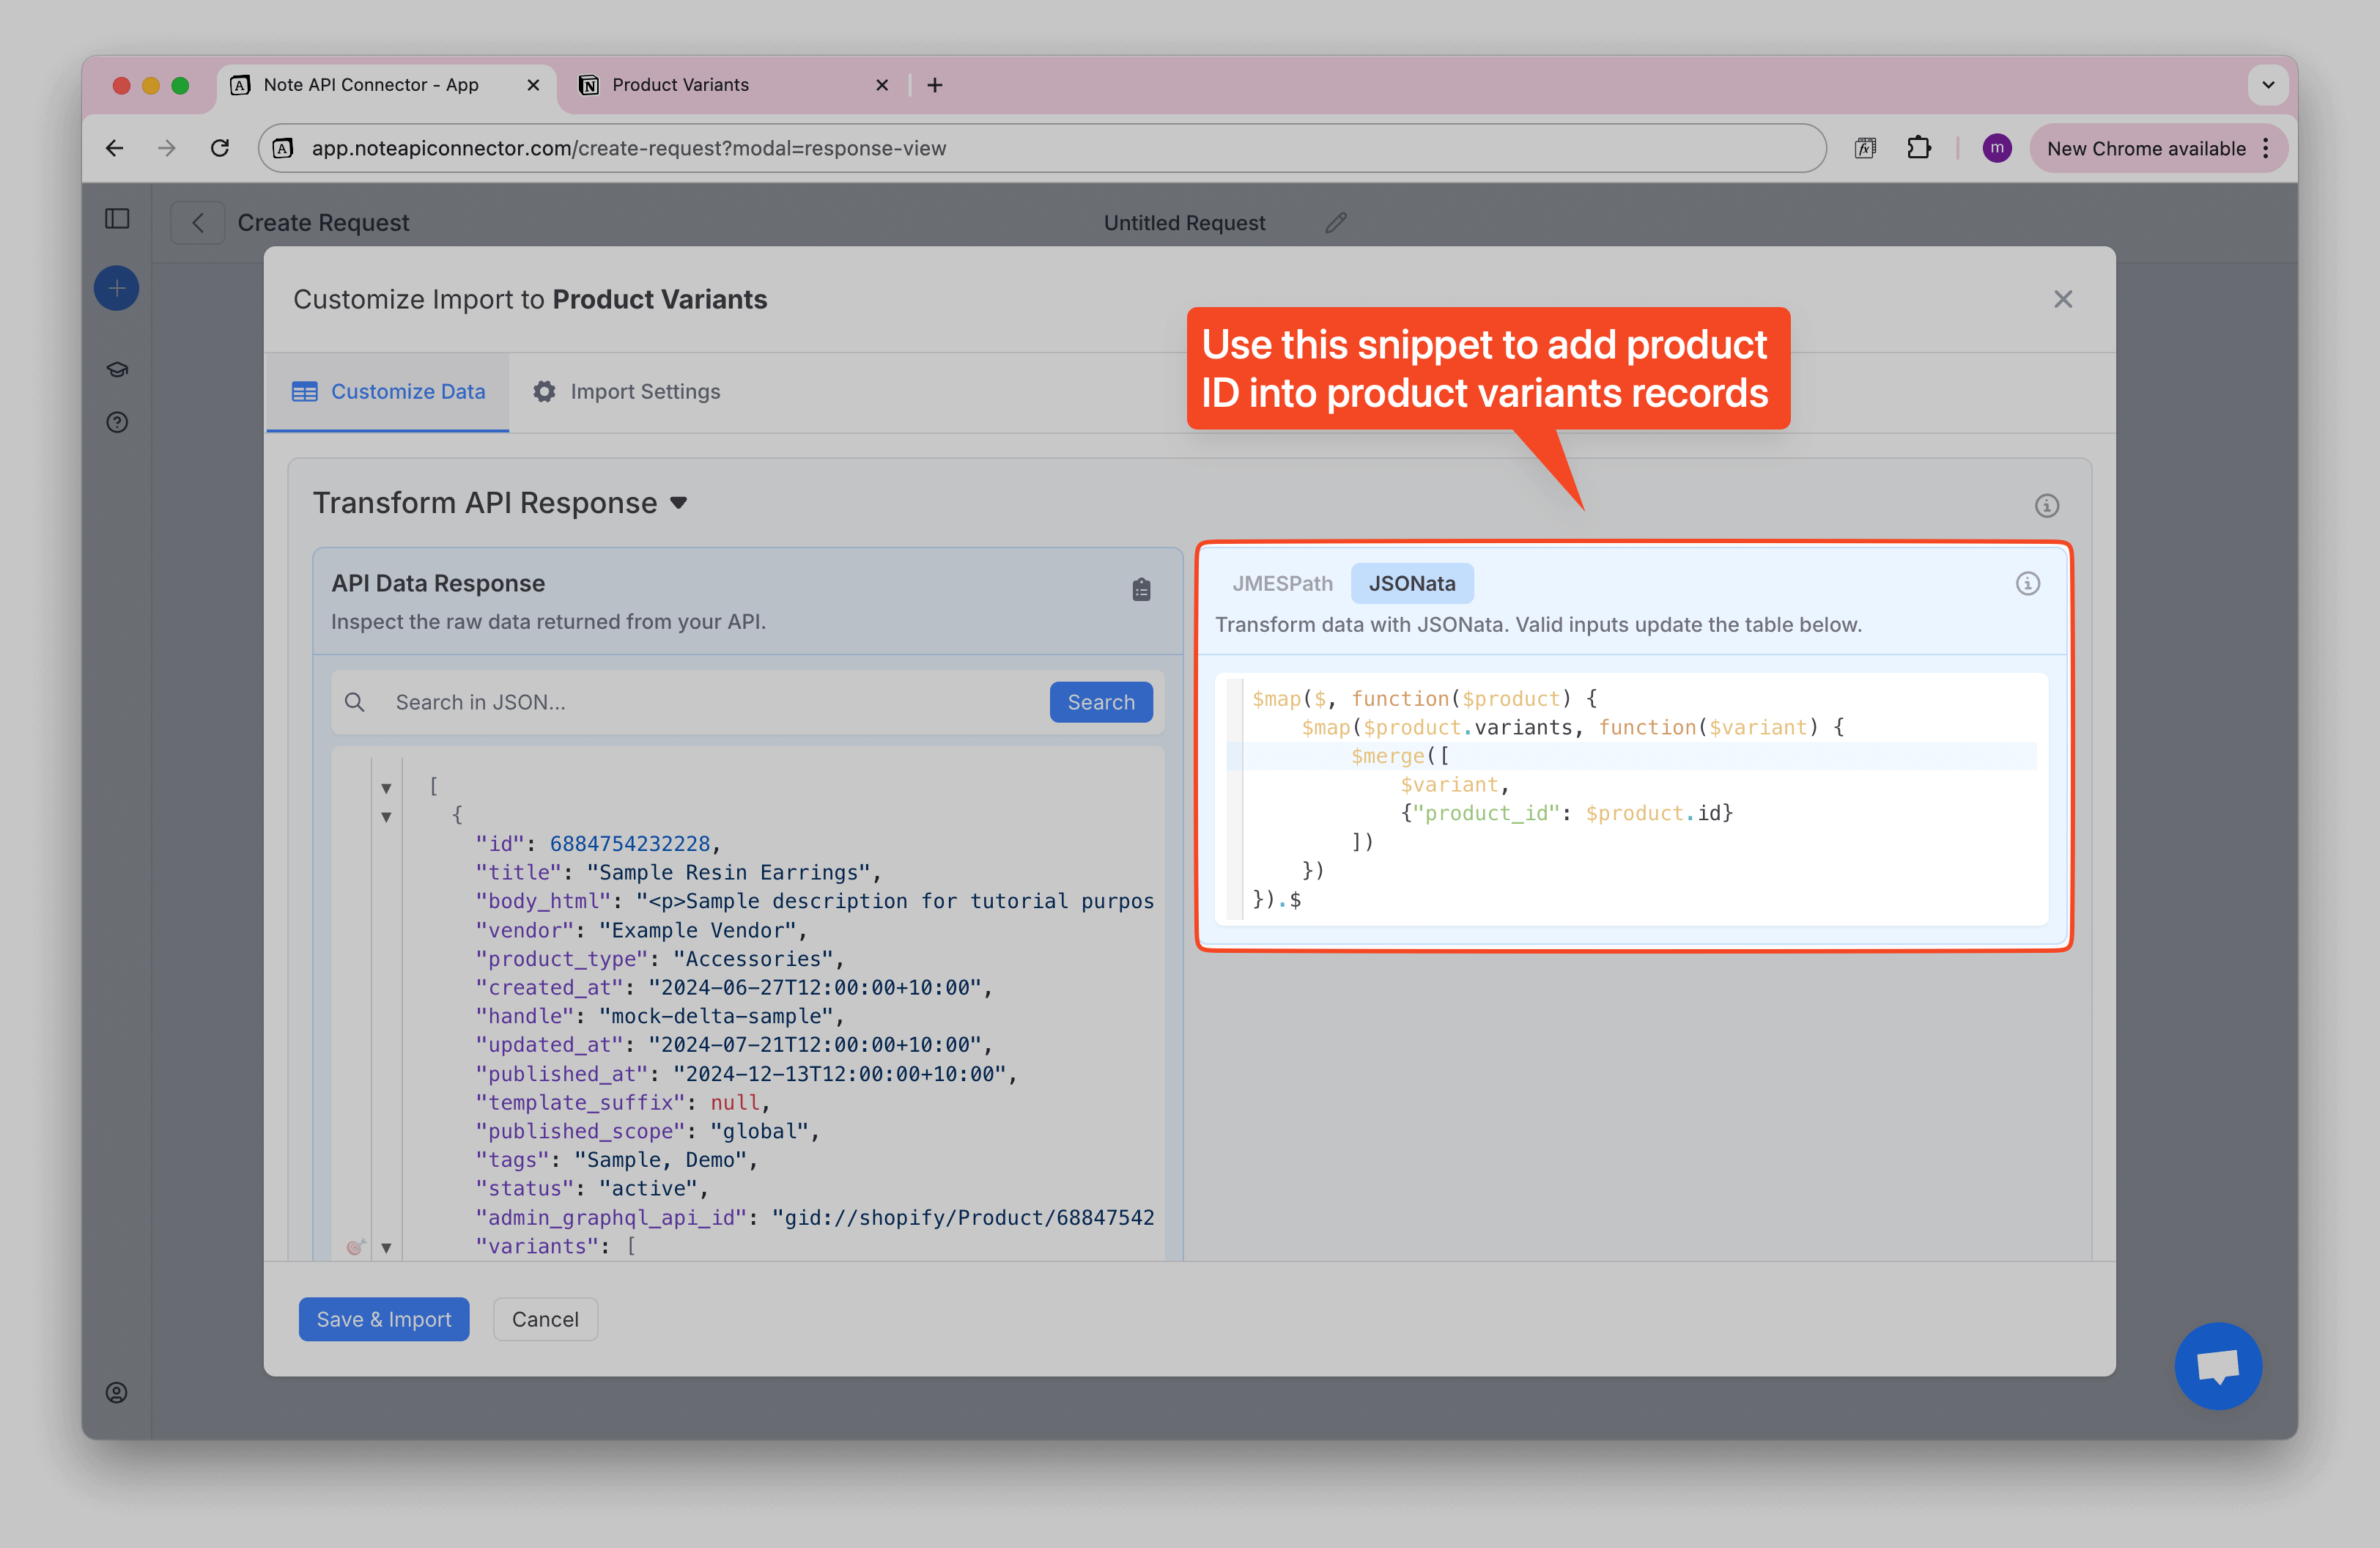Open the chat support bubble
Viewport: 2380px width, 1548px height.
2217,1365
